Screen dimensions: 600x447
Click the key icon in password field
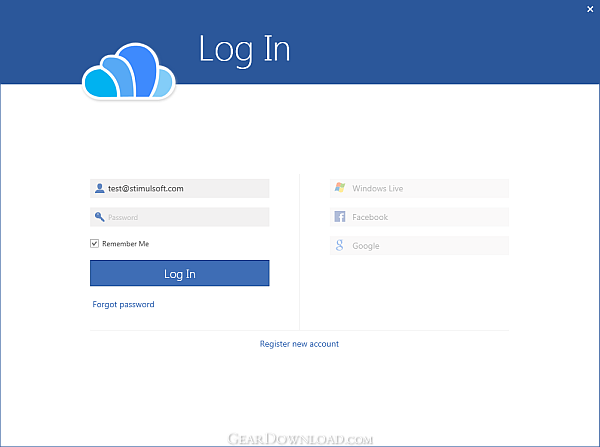click(99, 217)
